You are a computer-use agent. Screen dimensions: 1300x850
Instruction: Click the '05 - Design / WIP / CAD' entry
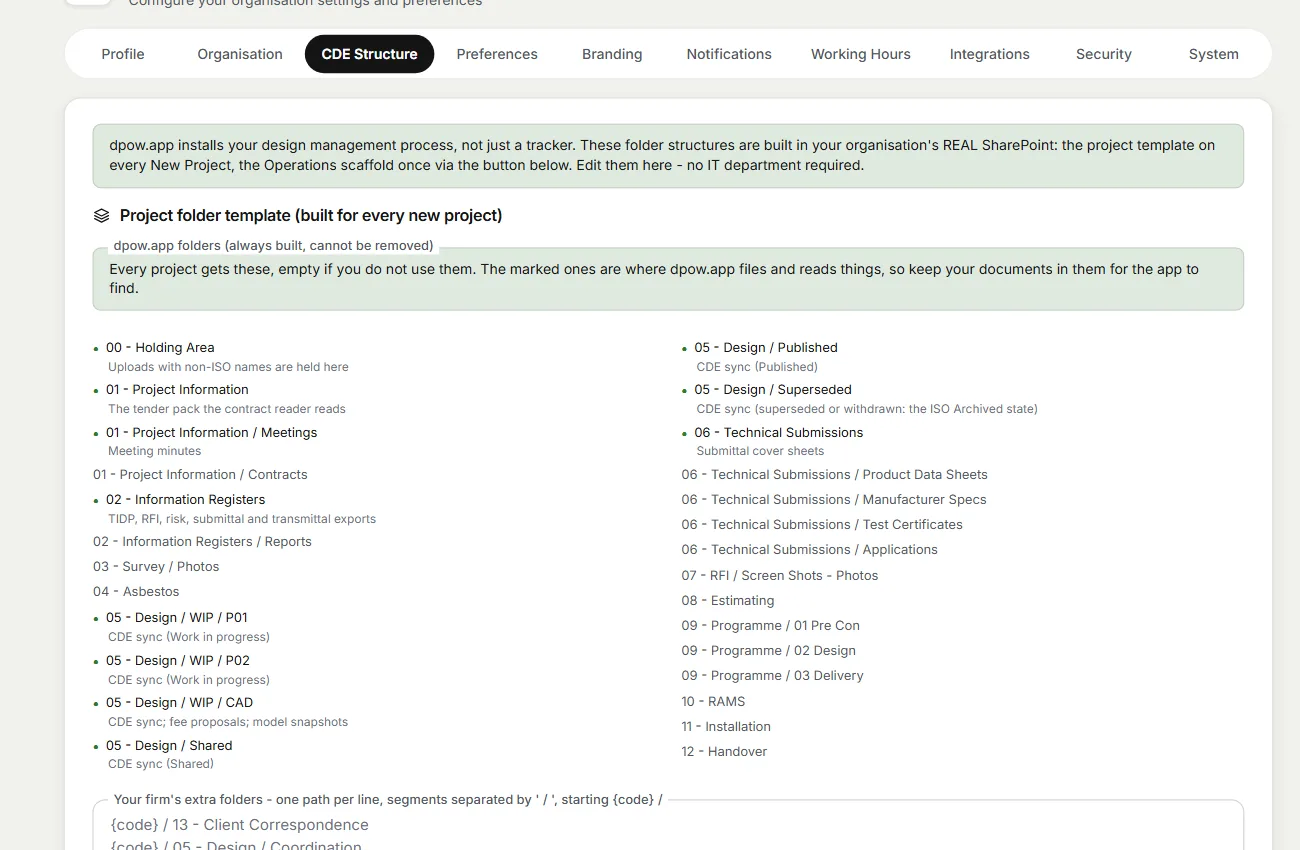180,703
